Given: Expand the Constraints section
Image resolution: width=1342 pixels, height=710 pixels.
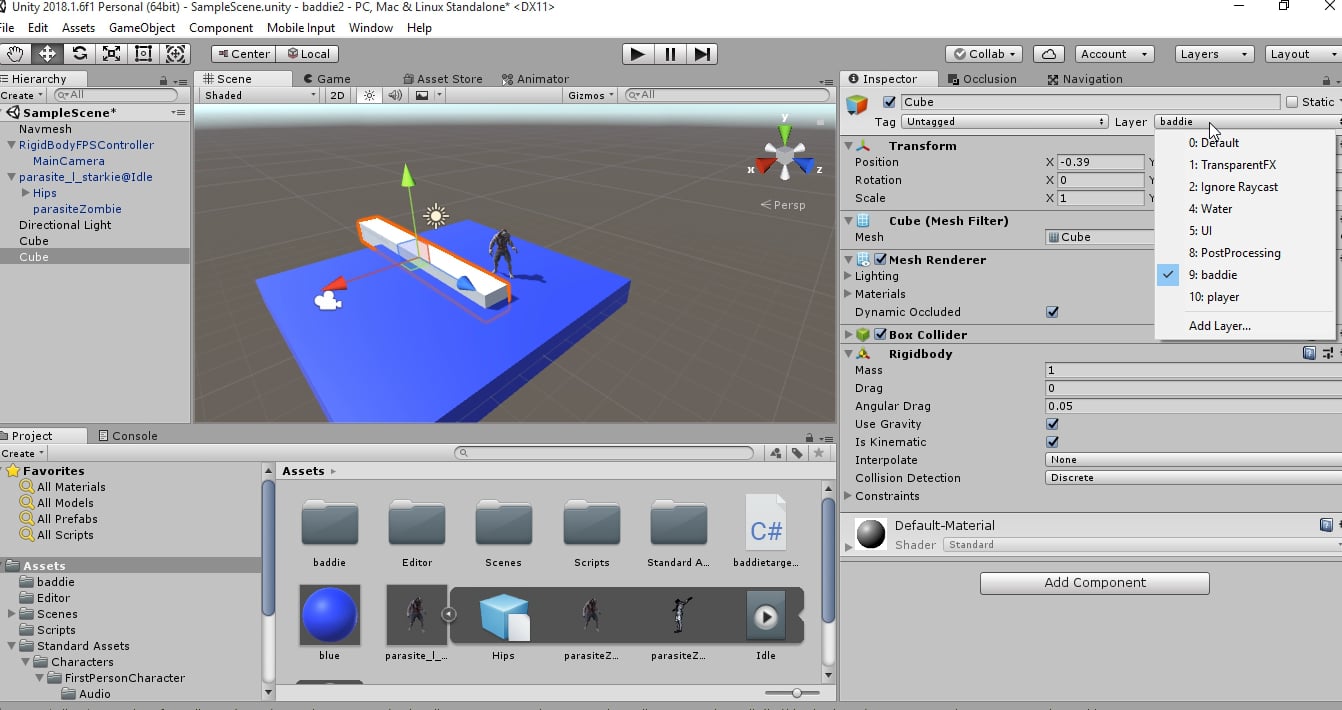Looking at the screenshot, I should [849, 496].
